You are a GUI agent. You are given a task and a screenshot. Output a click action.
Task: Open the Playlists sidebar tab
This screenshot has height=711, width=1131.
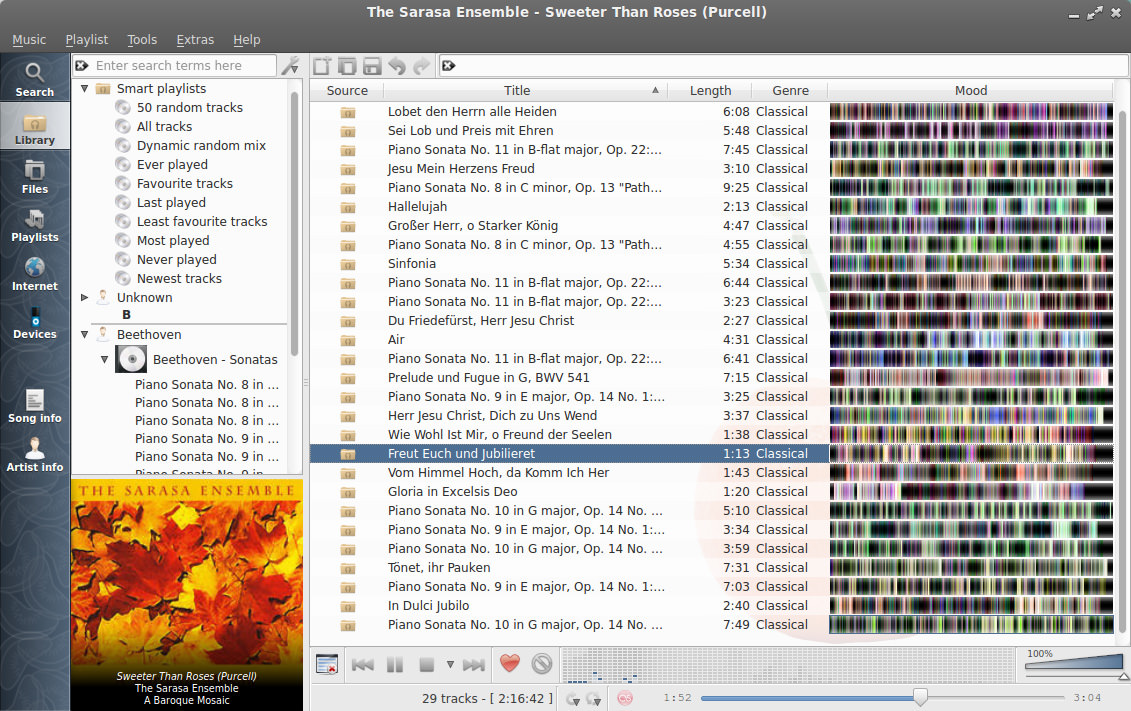coord(35,224)
